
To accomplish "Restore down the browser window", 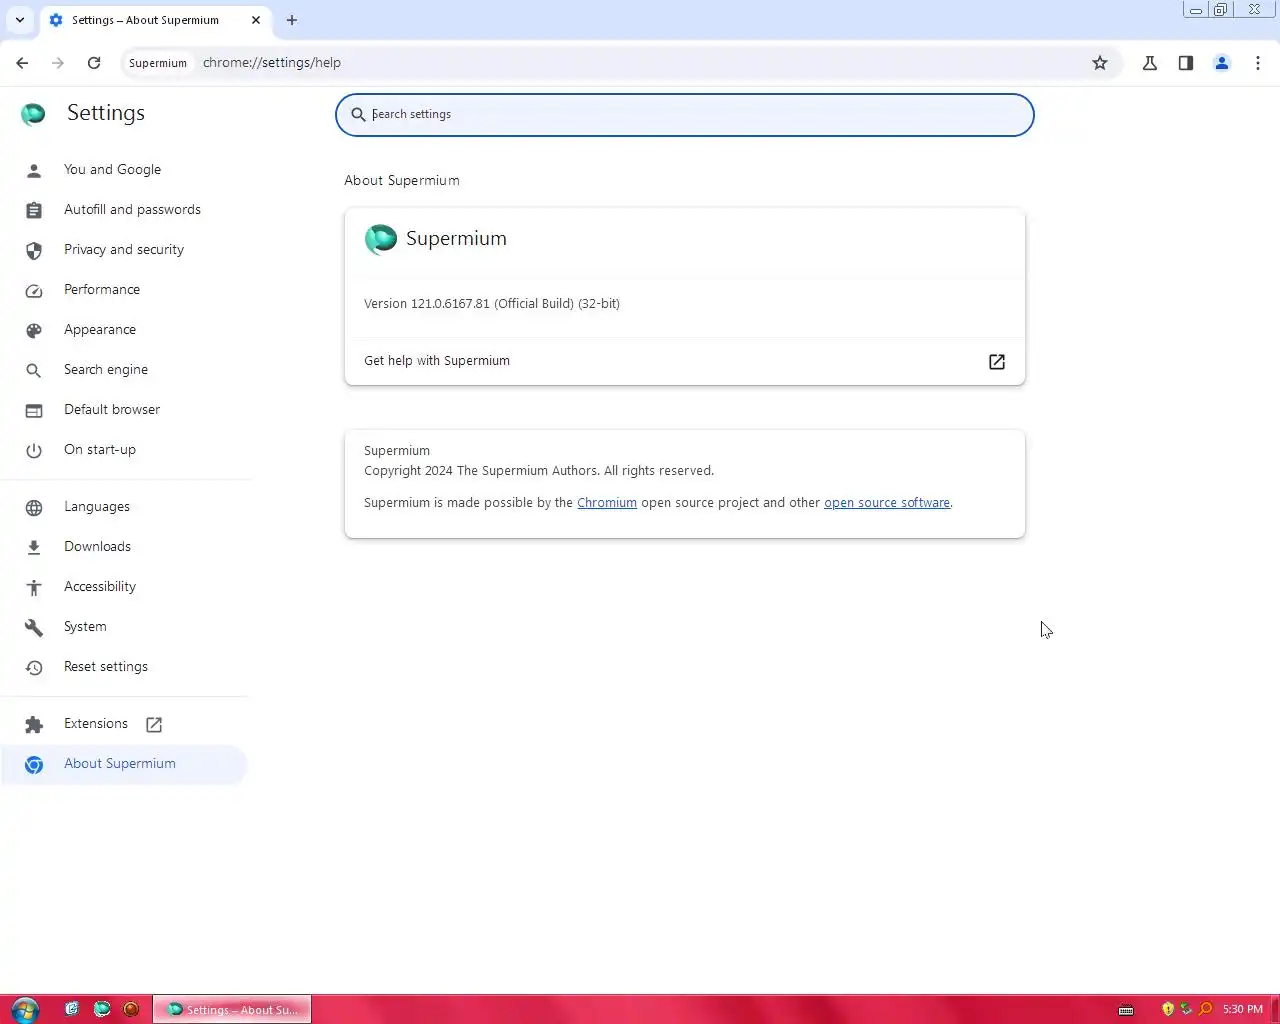I will pyautogui.click(x=1221, y=9).
